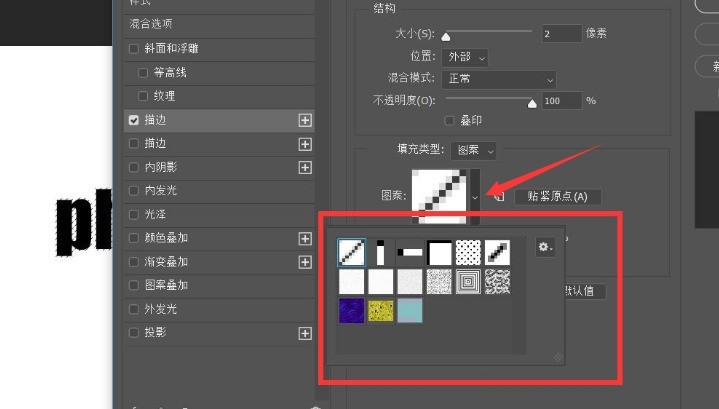Toggle the 纹理 checkbox
Image resolution: width=719 pixels, height=409 pixels.
click(143, 96)
